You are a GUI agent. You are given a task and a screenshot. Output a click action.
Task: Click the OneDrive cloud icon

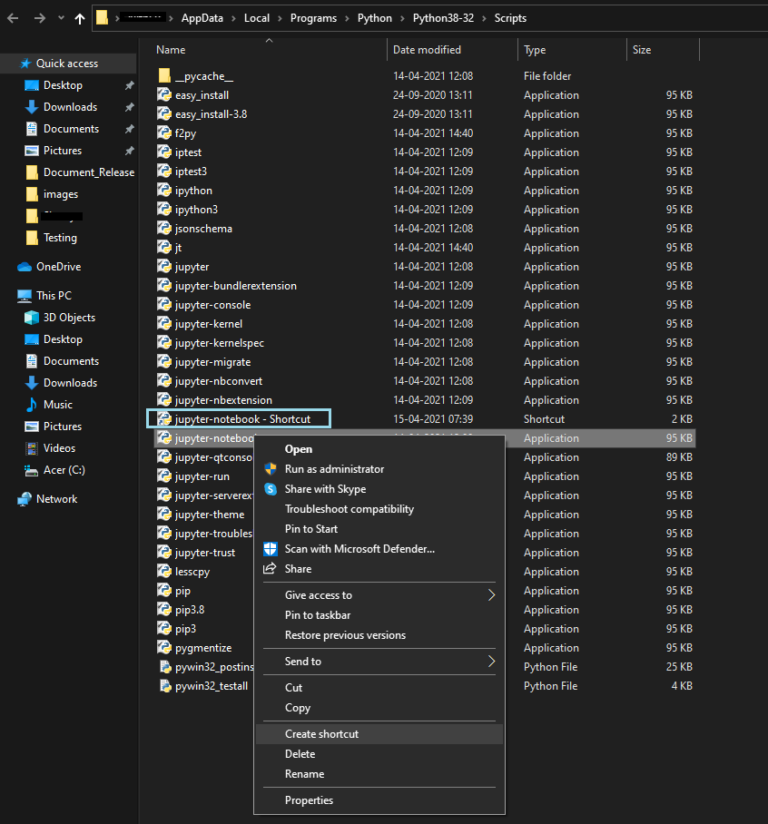pyautogui.click(x=25, y=267)
